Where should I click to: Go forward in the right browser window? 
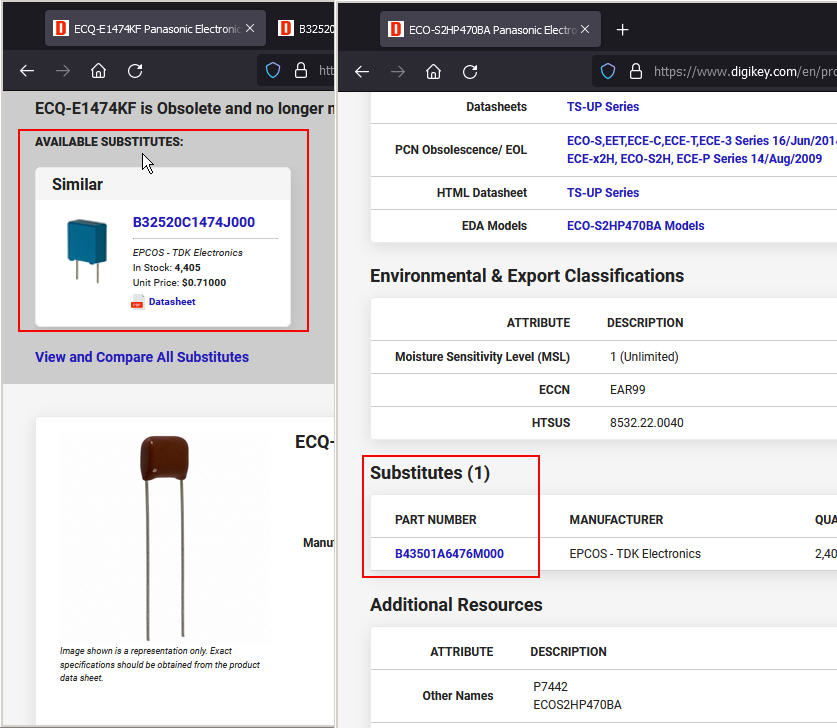[398, 72]
